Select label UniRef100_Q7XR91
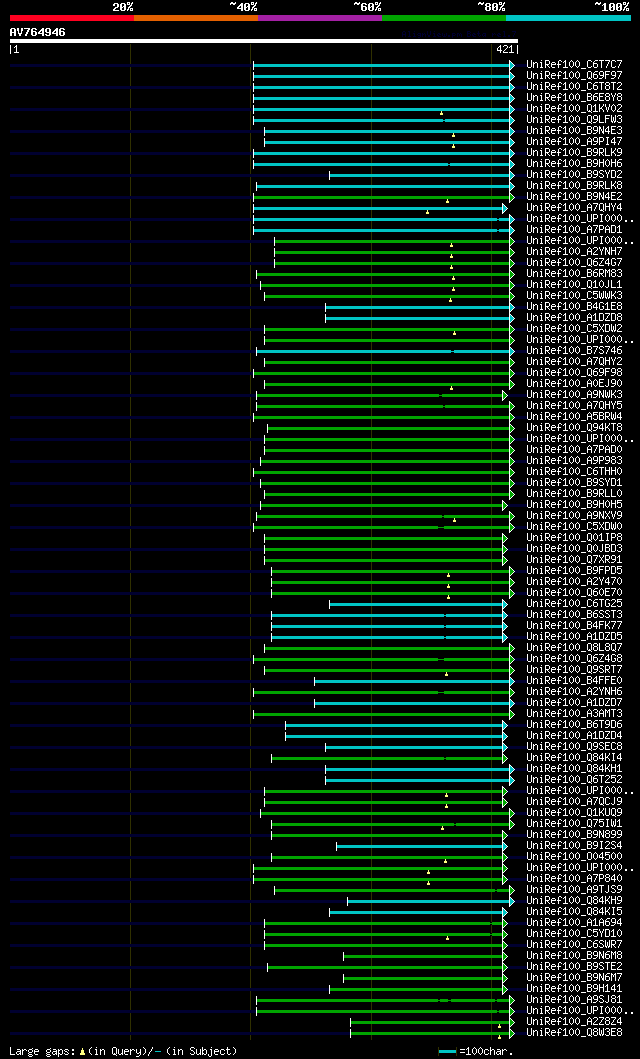 575,560
